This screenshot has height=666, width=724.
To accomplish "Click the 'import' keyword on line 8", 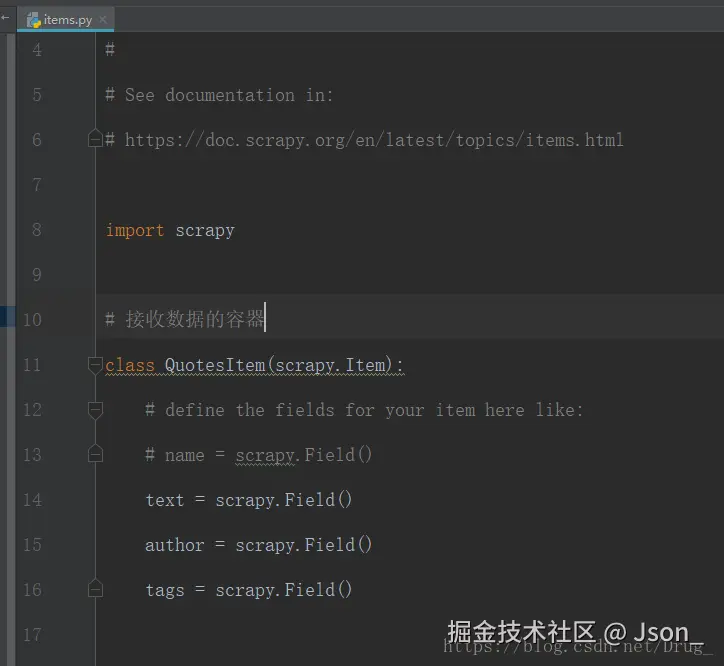I will 135,230.
